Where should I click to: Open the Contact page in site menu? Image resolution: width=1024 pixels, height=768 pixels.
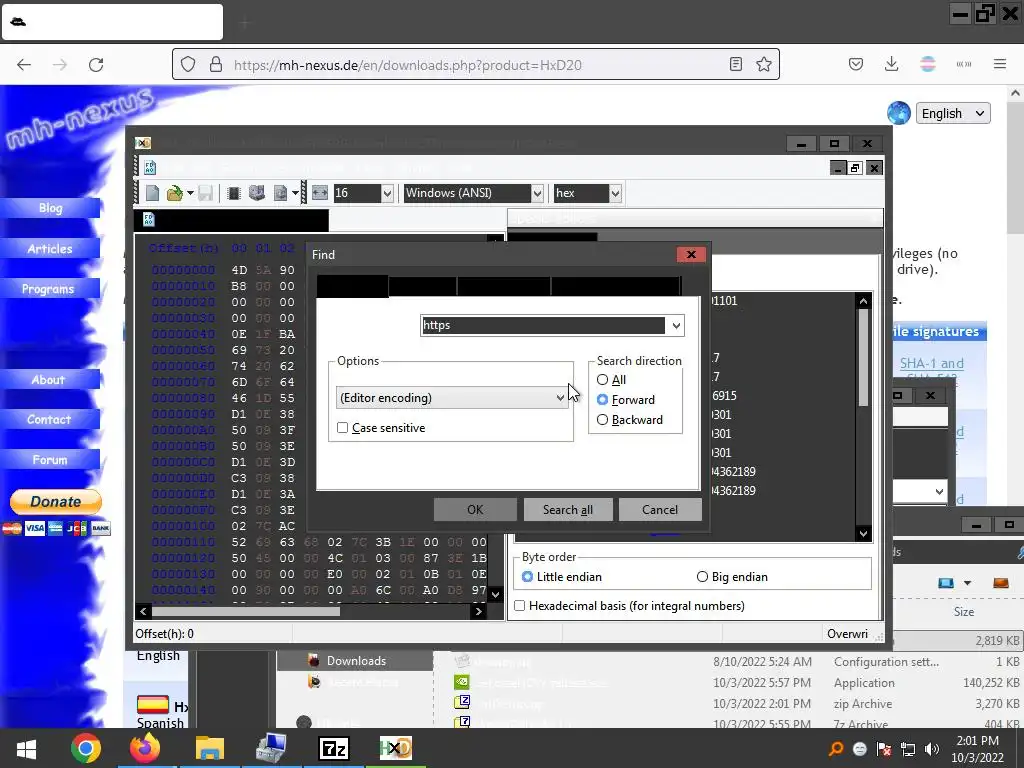[x=49, y=419]
